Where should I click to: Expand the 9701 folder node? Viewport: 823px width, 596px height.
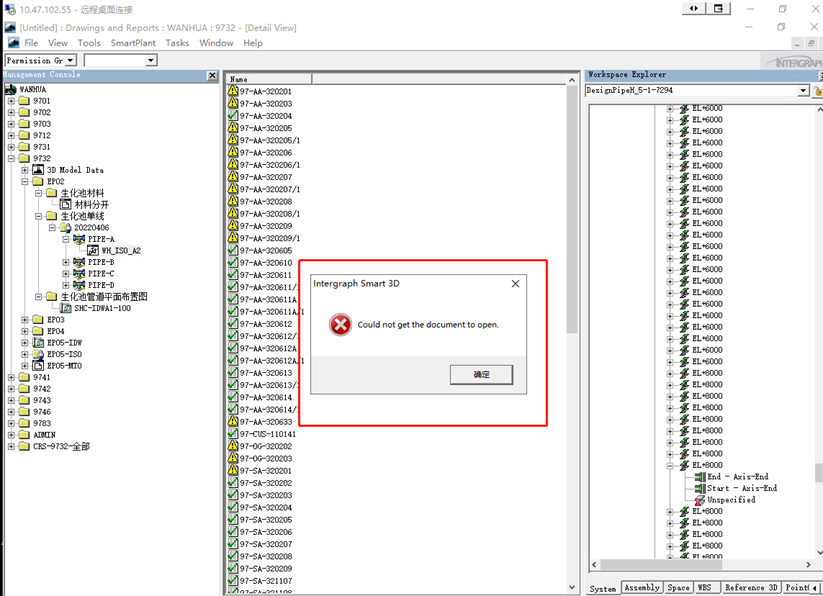point(12,101)
